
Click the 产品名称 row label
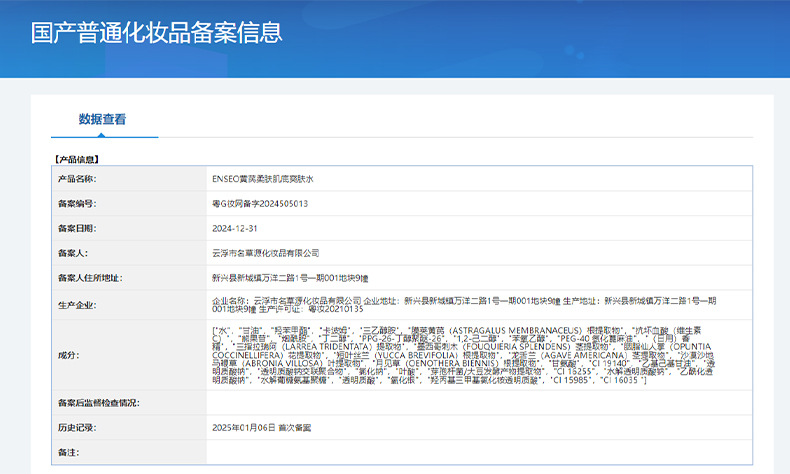point(77,179)
